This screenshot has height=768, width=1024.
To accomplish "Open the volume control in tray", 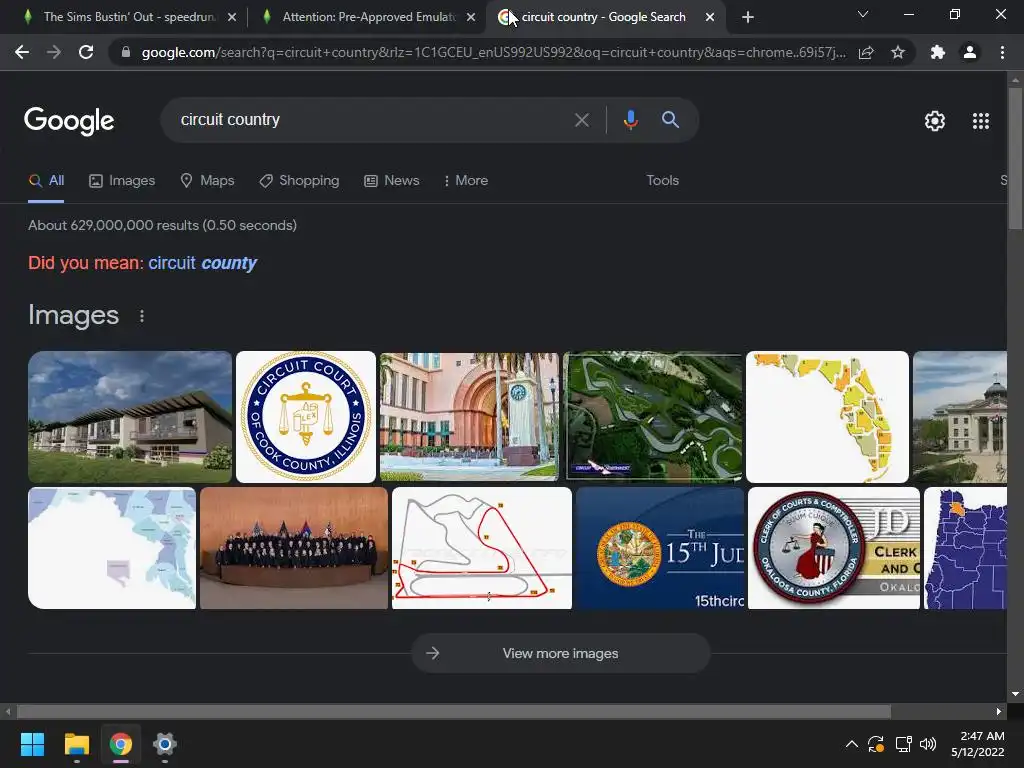I will pyautogui.click(x=928, y=744).
